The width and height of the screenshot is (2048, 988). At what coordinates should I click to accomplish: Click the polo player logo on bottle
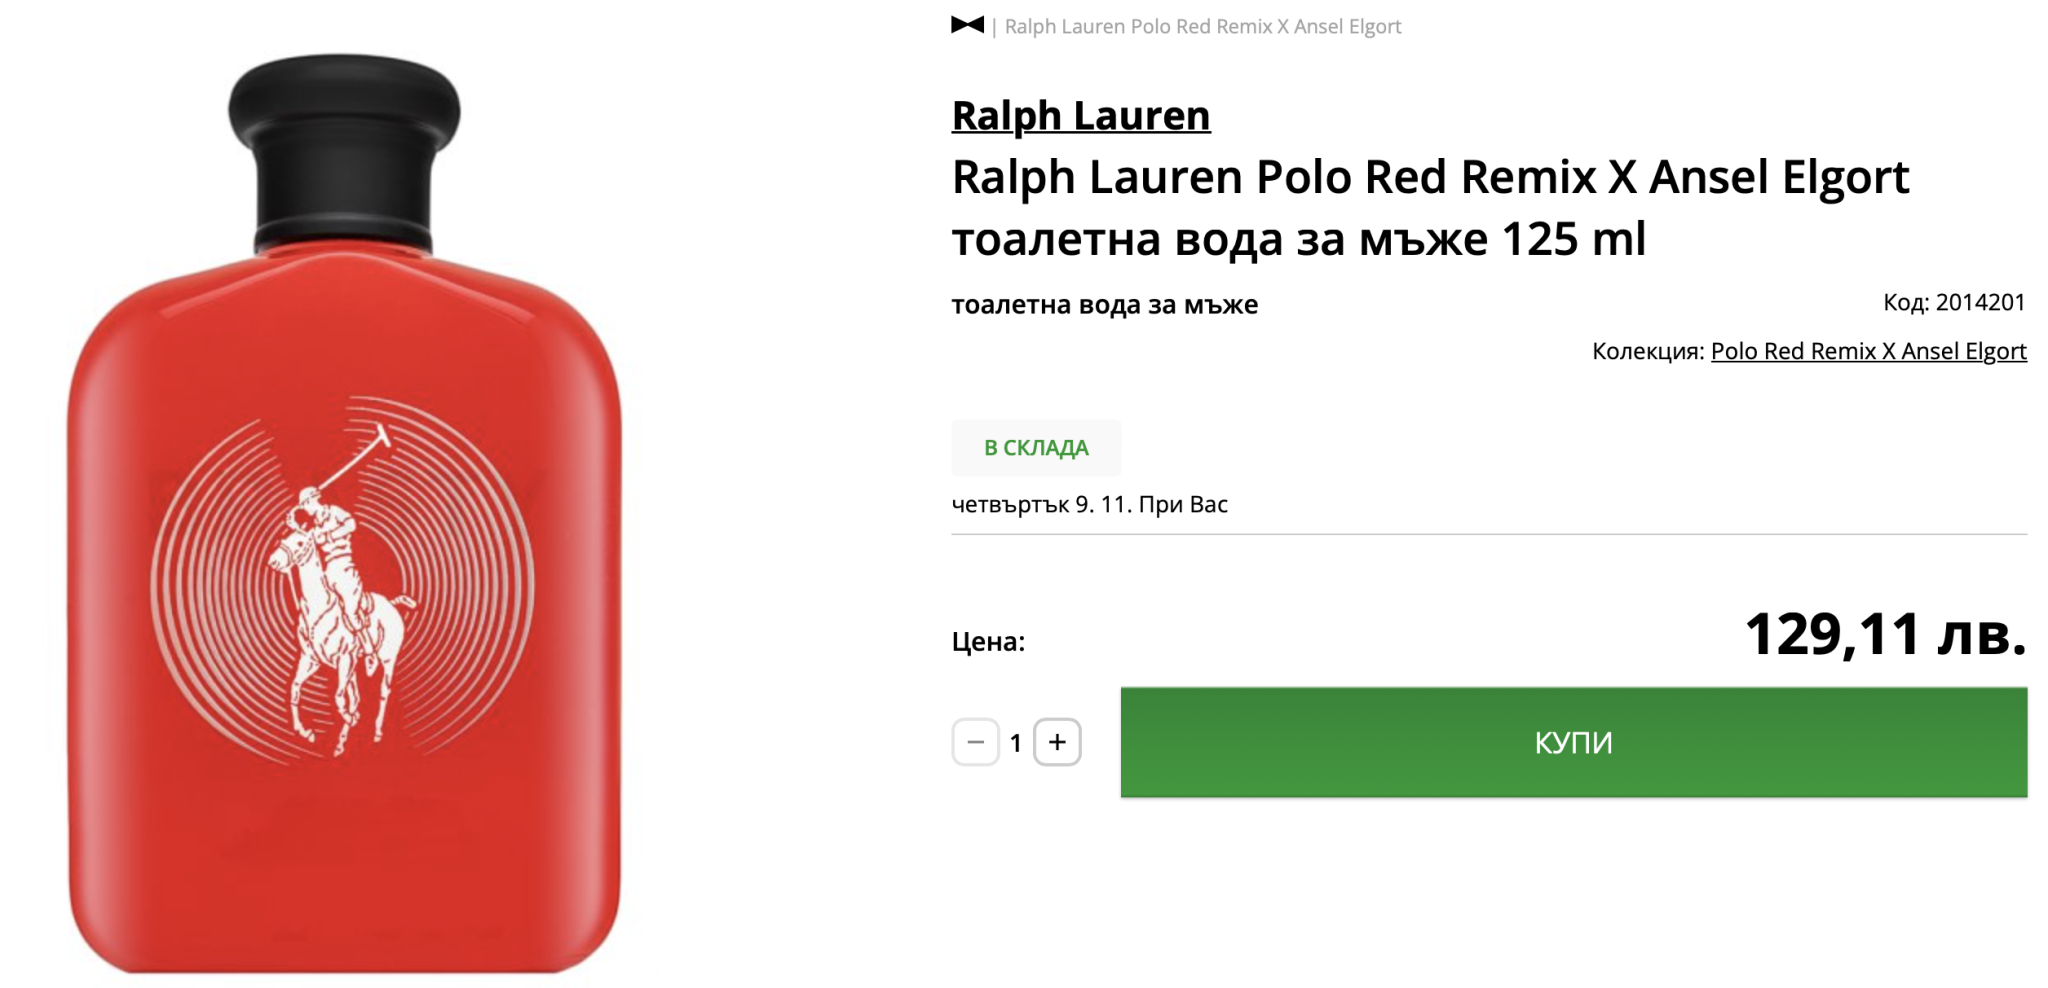coord(342,582)
